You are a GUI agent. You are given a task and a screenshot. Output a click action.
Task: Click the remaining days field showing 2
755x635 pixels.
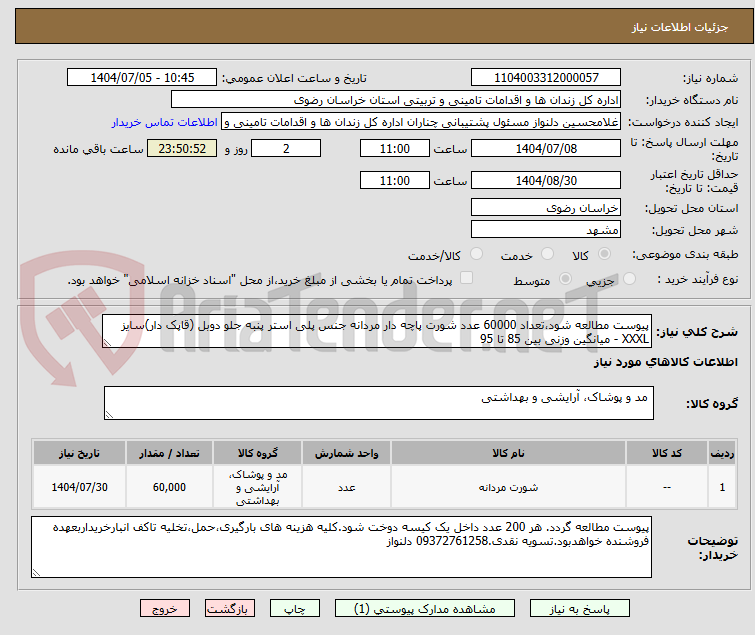point(286,148)
